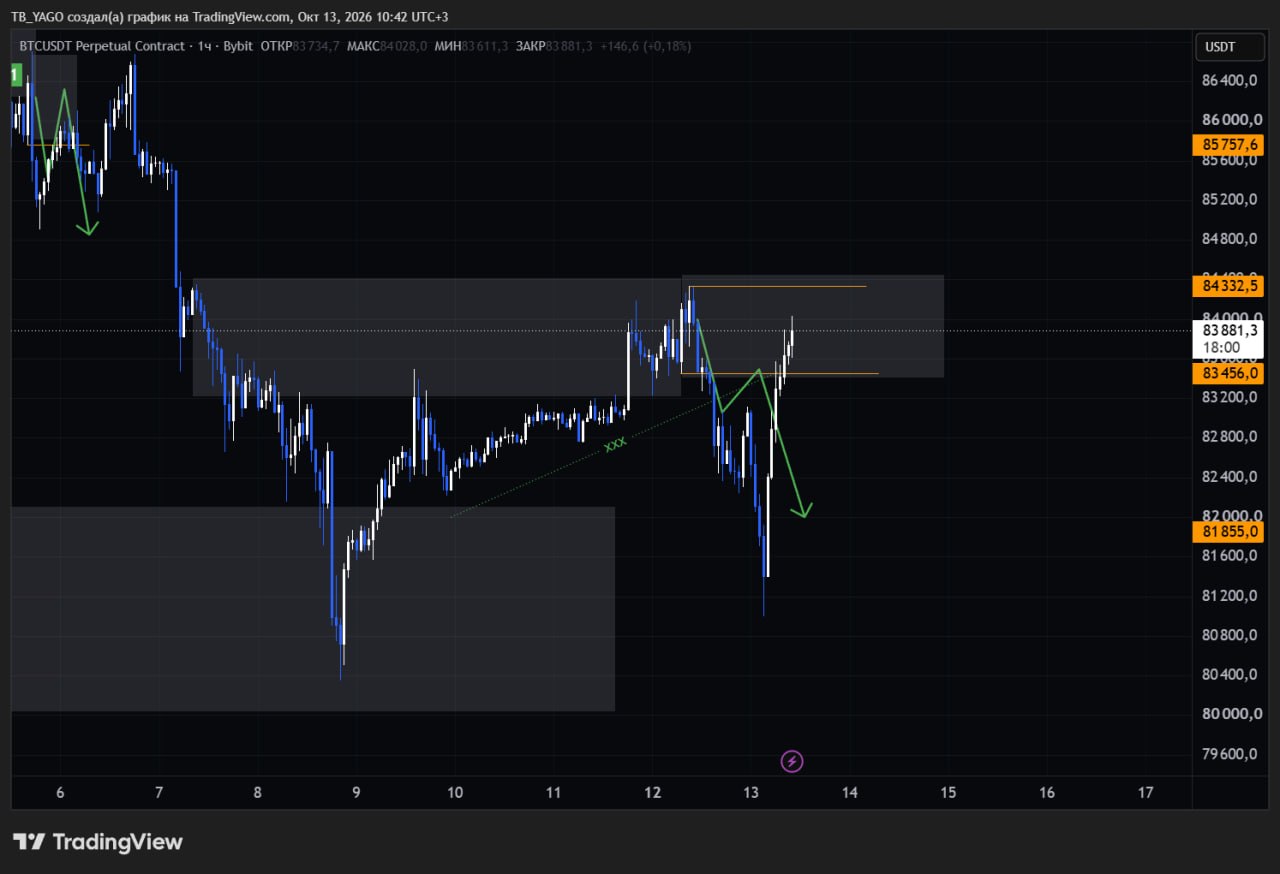Click the green 1 badge at chart corner
The height and width of the screenshot is (874, 1280).
coord(16,75)
